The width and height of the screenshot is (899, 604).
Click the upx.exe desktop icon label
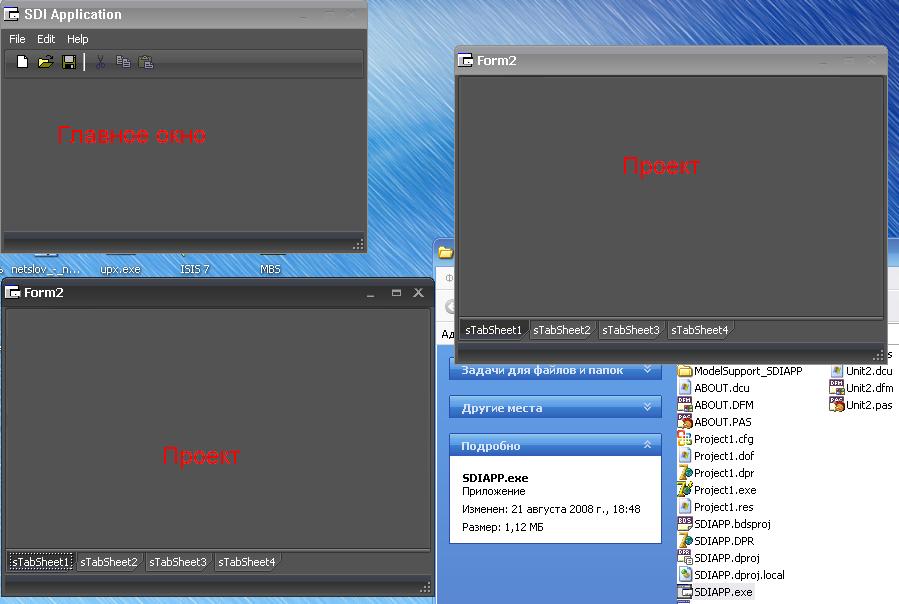tap(120, 269)
